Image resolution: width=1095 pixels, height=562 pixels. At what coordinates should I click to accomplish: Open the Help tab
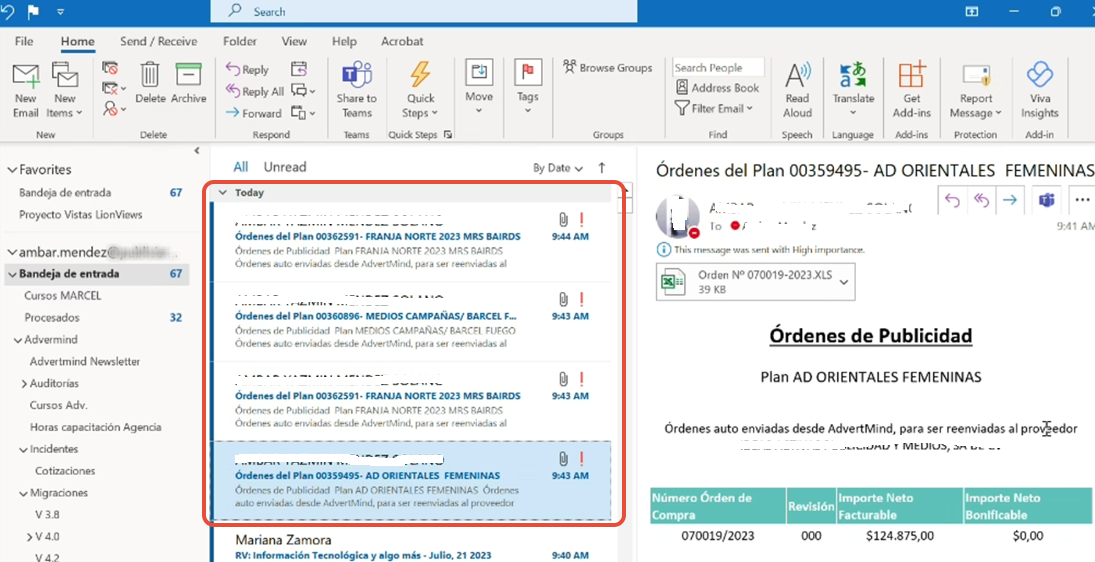[x=344, y=41]
